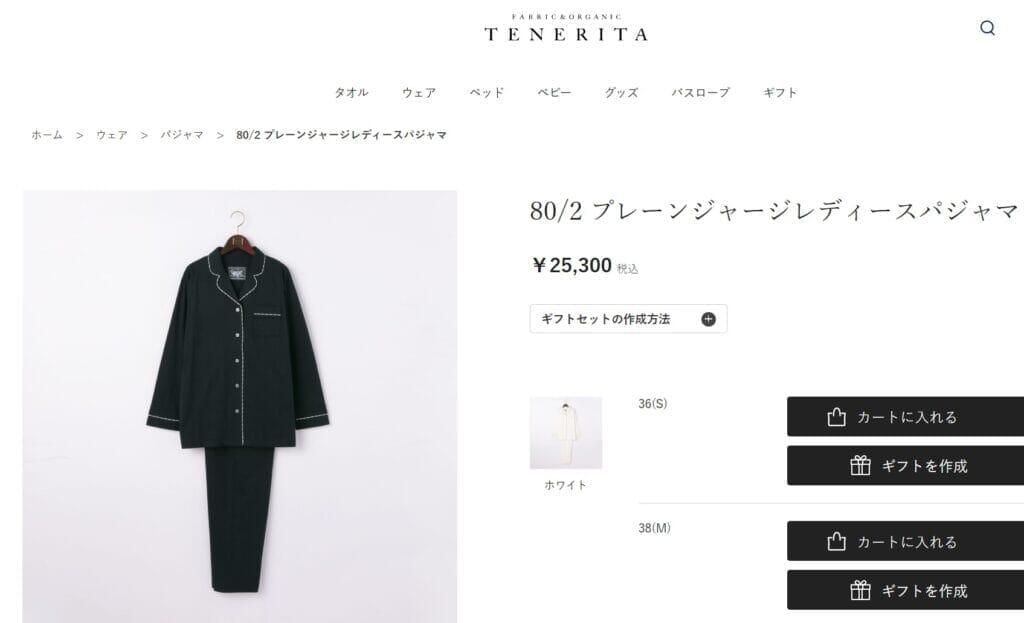The width and height of the screenshot is (1024, 623).
Task: Open the グッズ menu
Action: coord(622,93)
